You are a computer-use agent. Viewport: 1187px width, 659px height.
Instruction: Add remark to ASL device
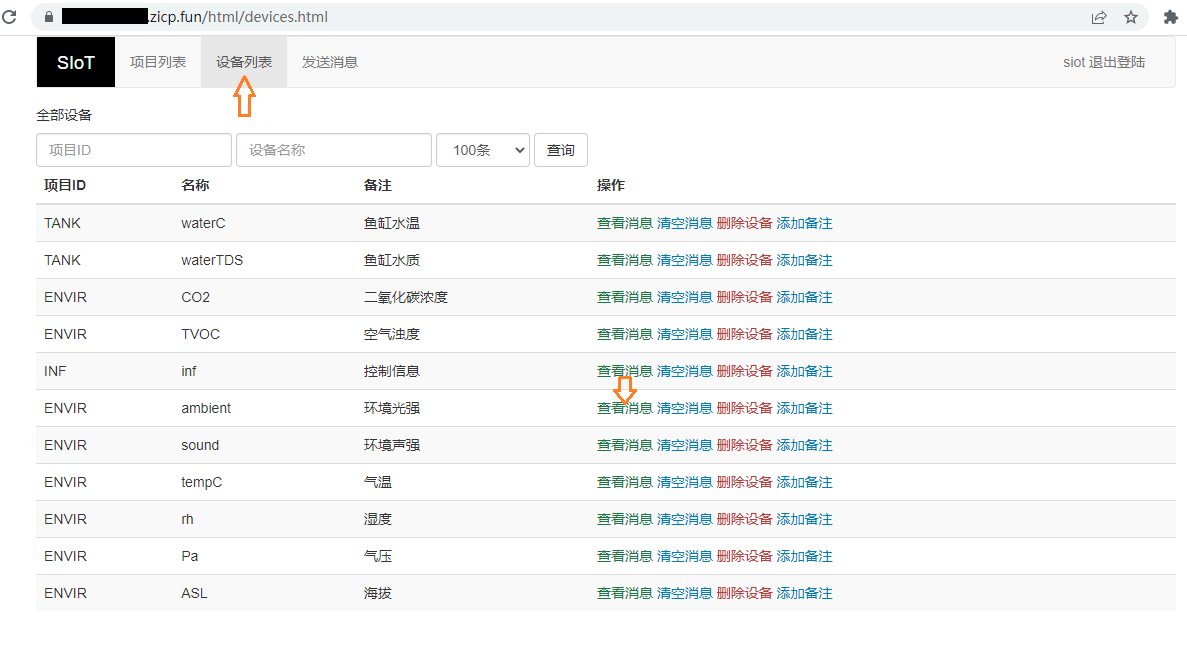[x=804, y=594]
